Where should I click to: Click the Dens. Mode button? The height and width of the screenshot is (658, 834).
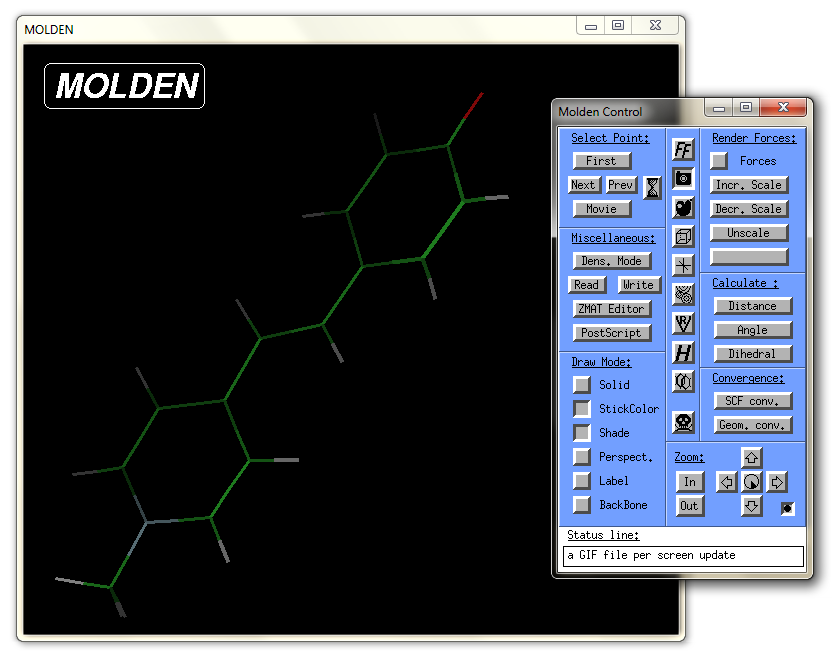point(613,261)
